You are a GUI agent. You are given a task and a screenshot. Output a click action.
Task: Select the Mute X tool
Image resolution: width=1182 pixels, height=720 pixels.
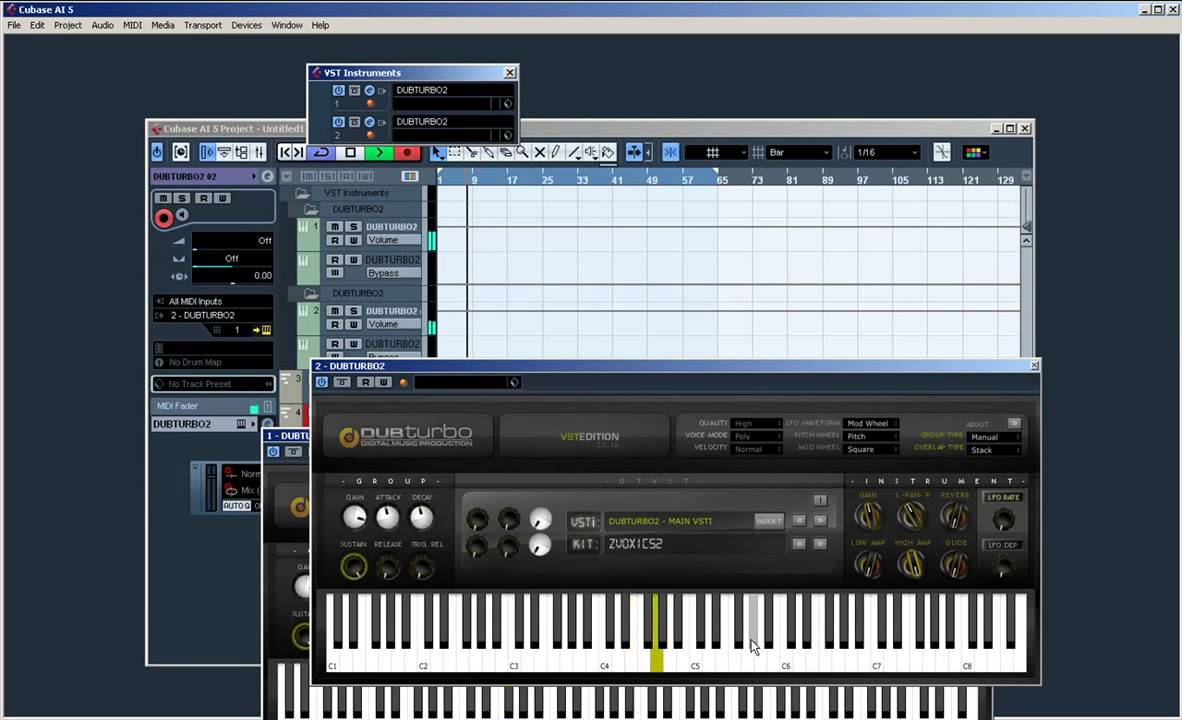[x=540, y=152]
